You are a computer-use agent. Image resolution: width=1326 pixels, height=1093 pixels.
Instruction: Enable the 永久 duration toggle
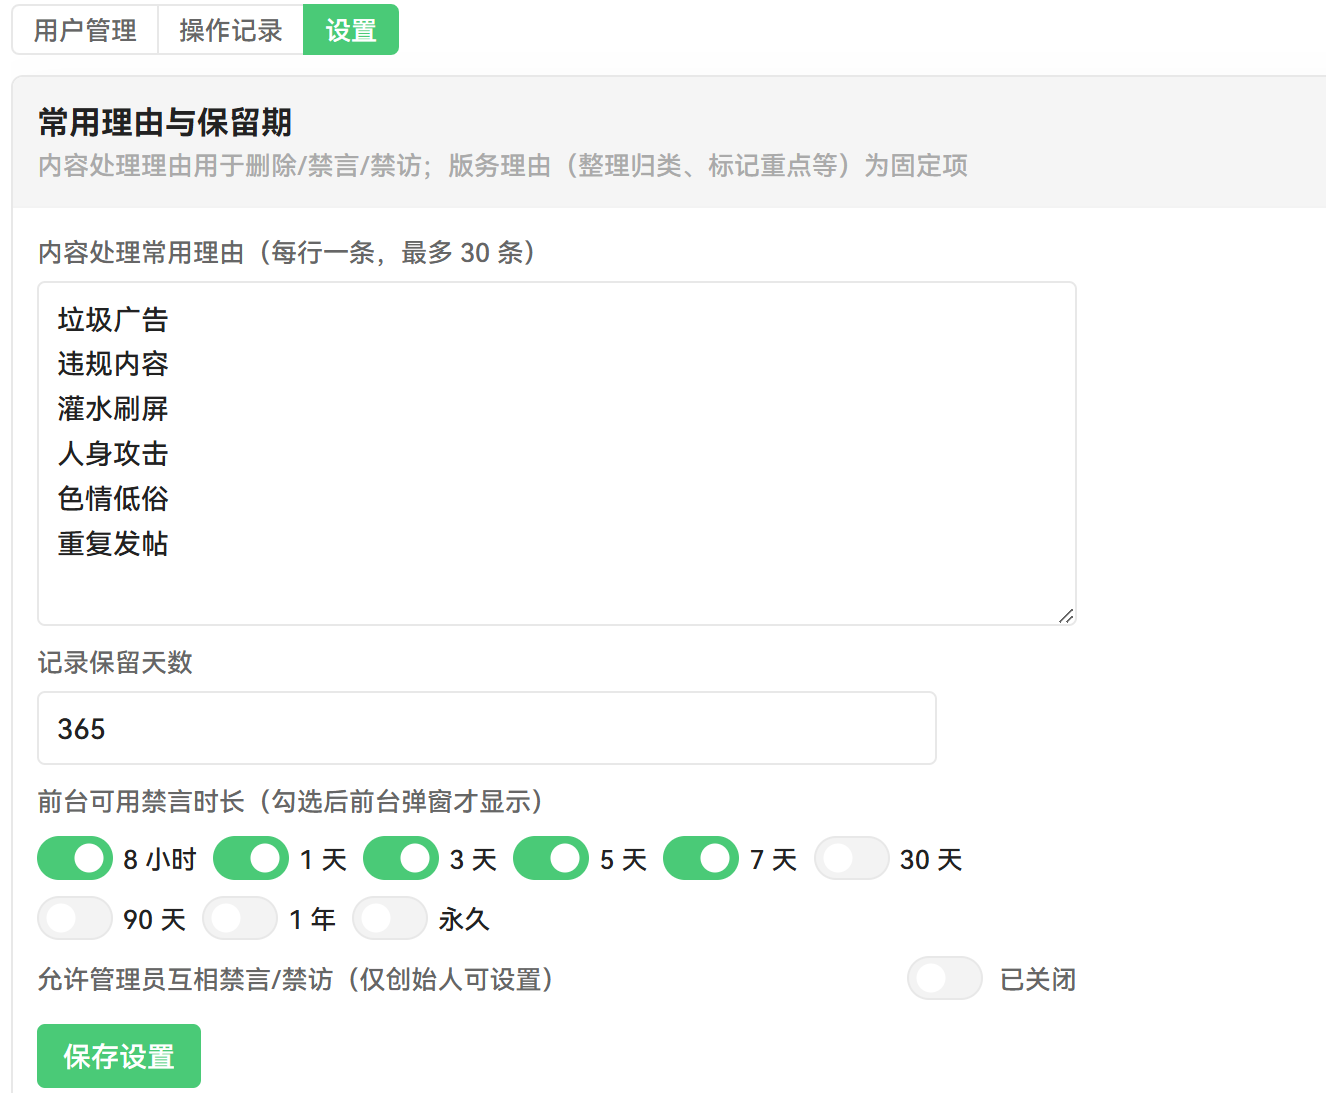point(390,918)
